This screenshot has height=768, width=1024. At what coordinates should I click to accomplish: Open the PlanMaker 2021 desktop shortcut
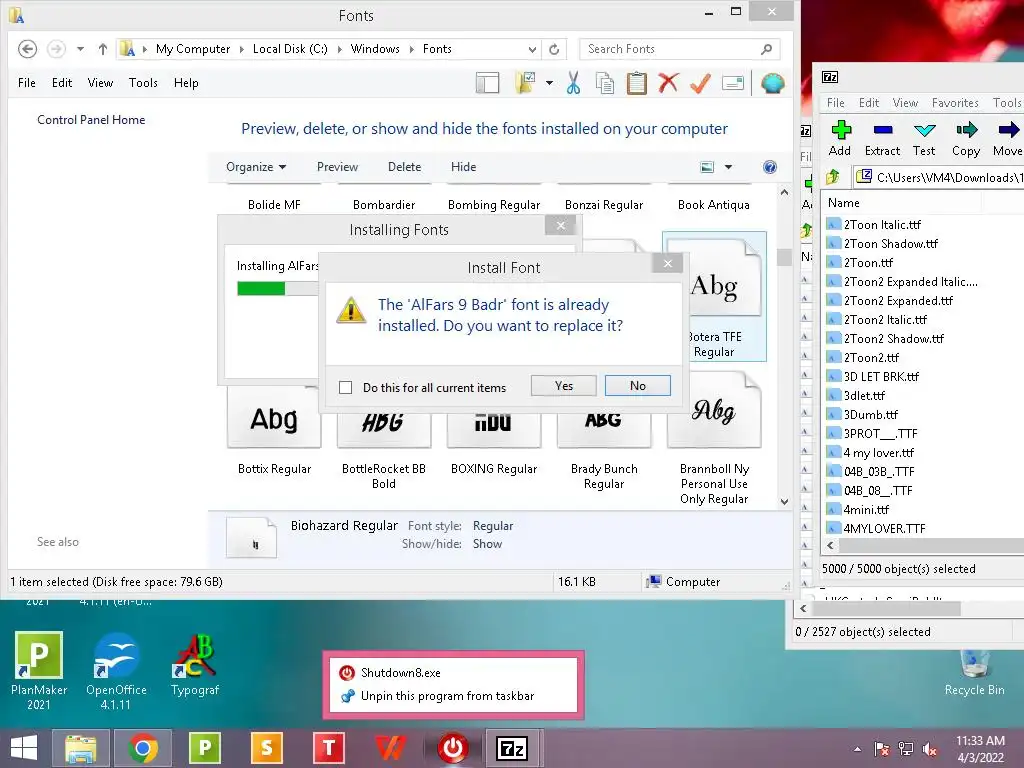(39, 671)
